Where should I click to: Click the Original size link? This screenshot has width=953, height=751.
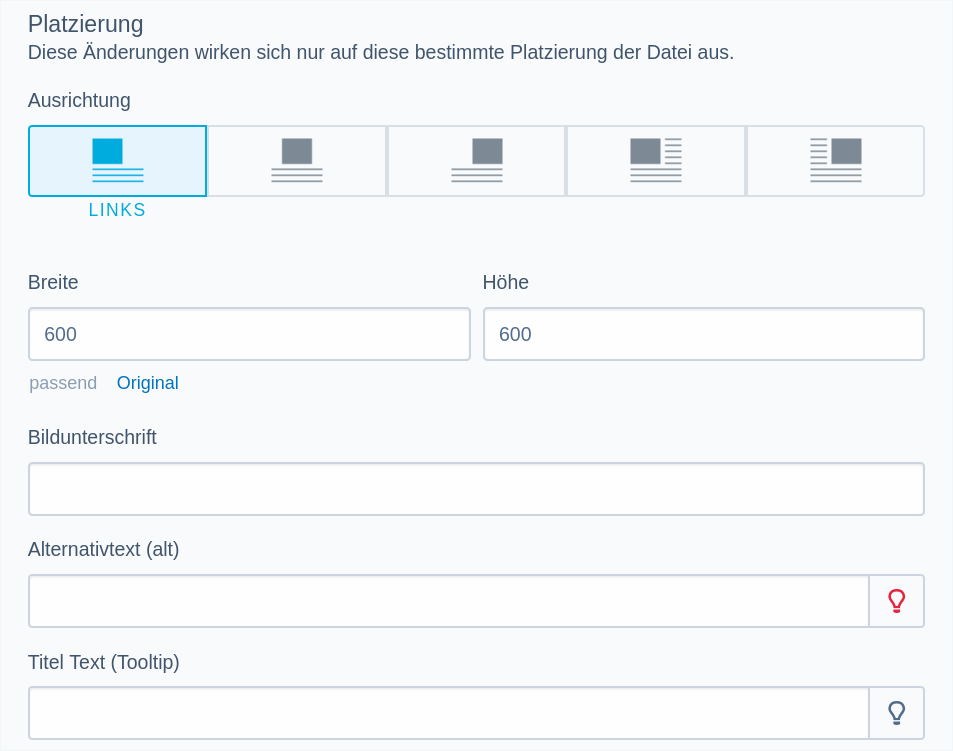(148, 383)
